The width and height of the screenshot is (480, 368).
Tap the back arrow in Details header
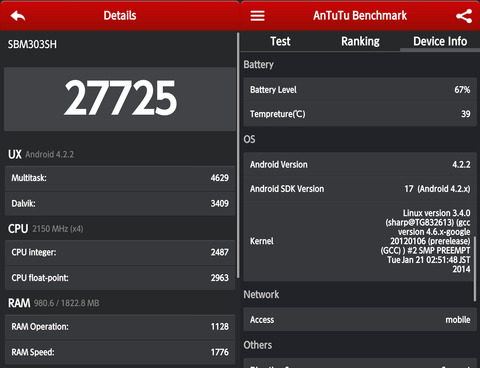pyautogui.click(x=18, y=16)
